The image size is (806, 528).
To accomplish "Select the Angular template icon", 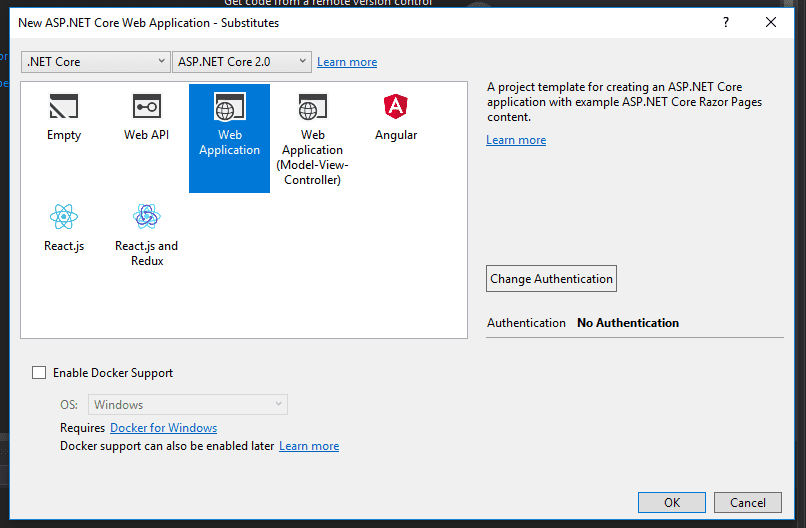I will (395, 106).
